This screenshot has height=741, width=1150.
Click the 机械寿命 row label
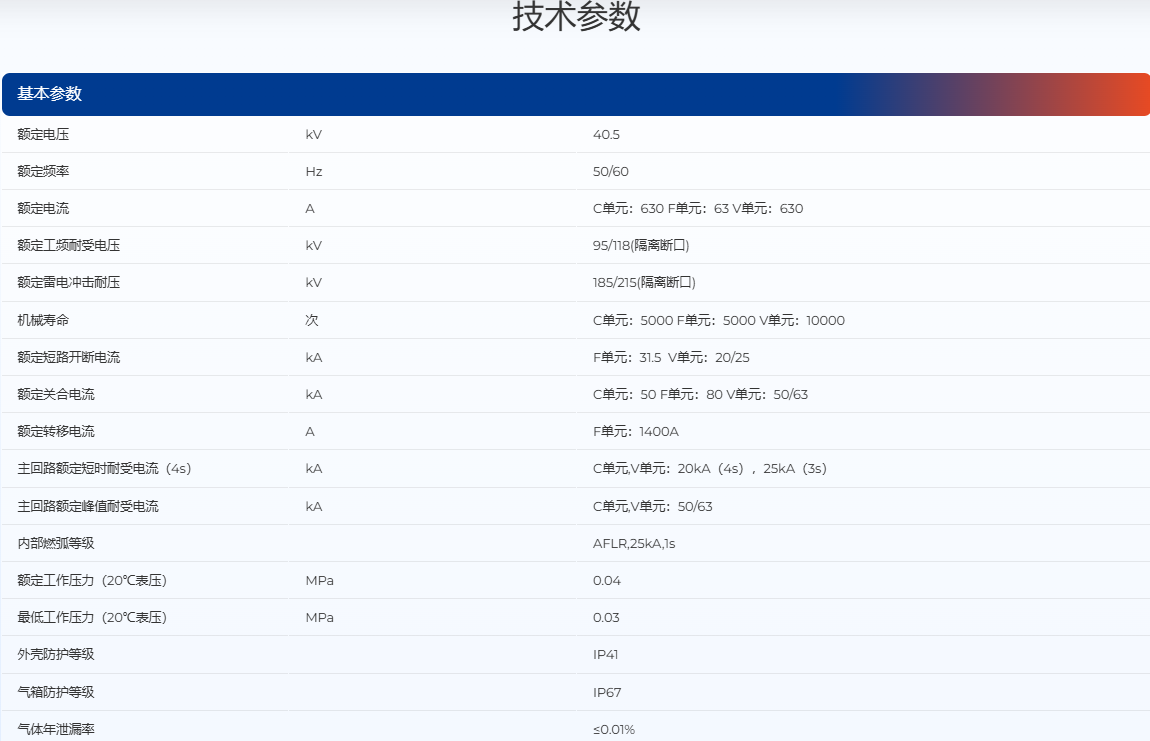[x=43, y=320]
